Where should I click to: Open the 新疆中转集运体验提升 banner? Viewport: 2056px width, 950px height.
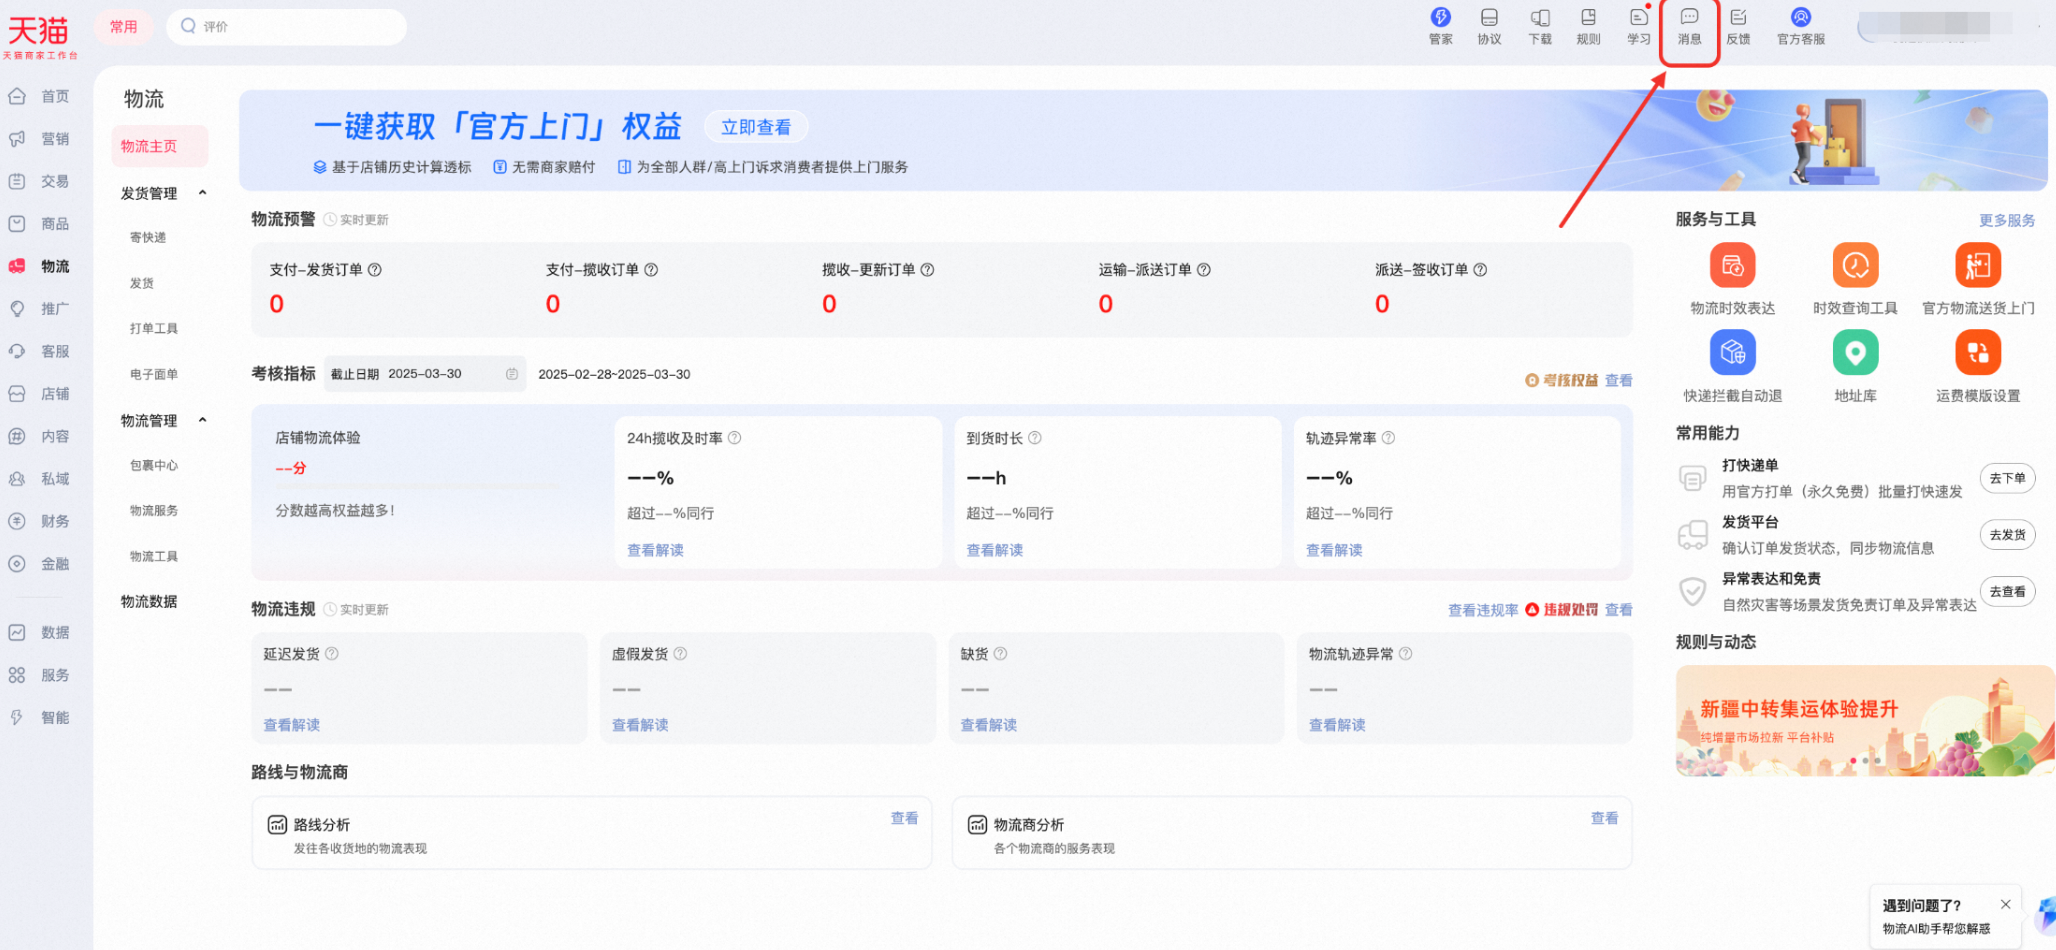[x=1865, y=721]
